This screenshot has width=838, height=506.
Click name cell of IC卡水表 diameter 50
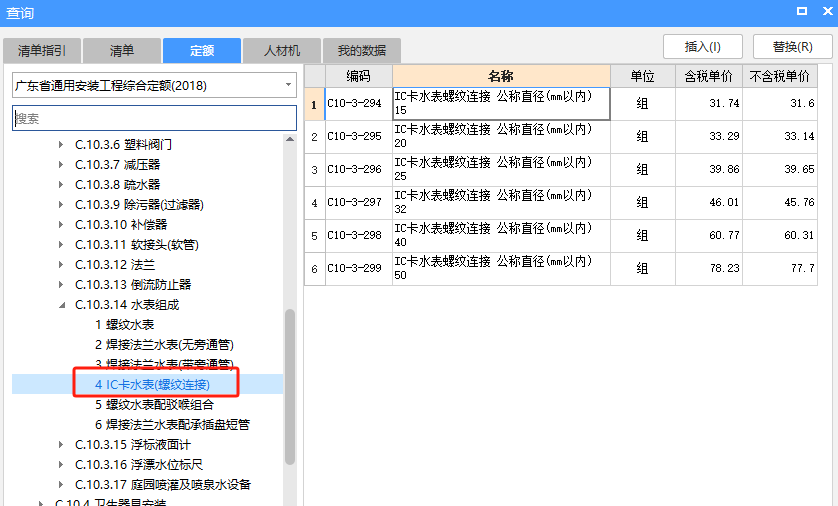click(x=501, y=269)
